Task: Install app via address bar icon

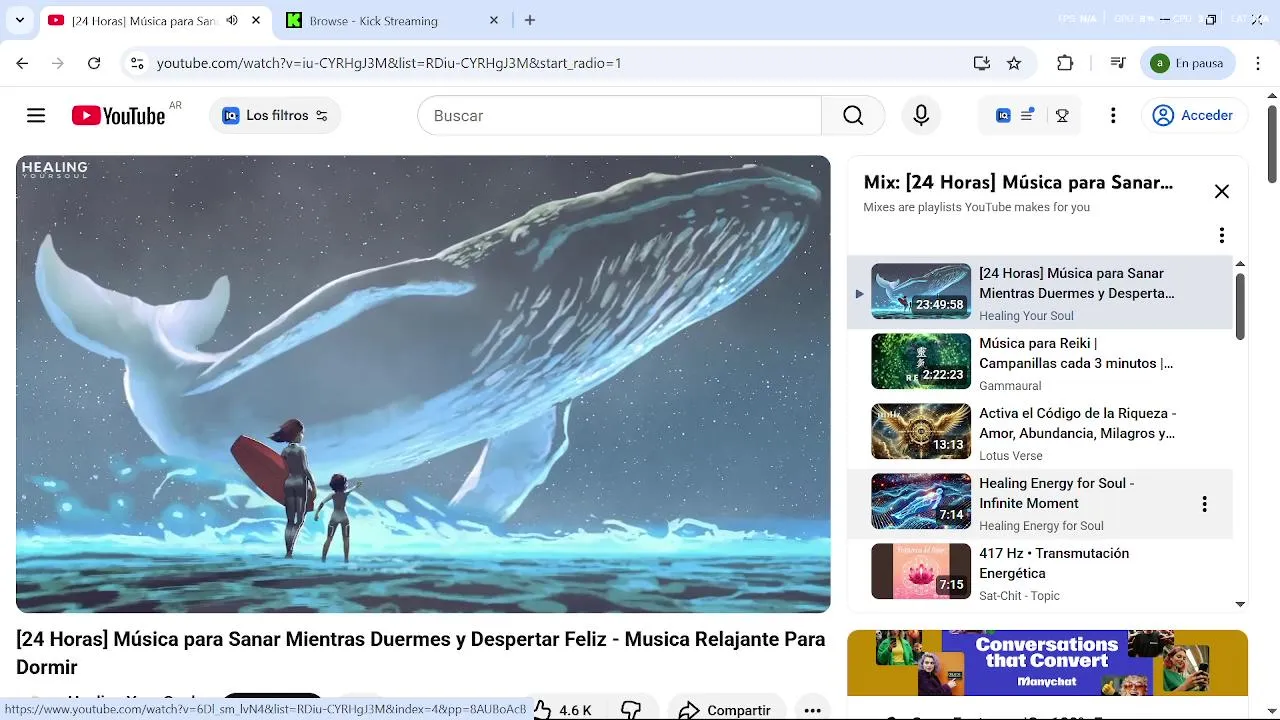Action: click(x=982, y=63)
